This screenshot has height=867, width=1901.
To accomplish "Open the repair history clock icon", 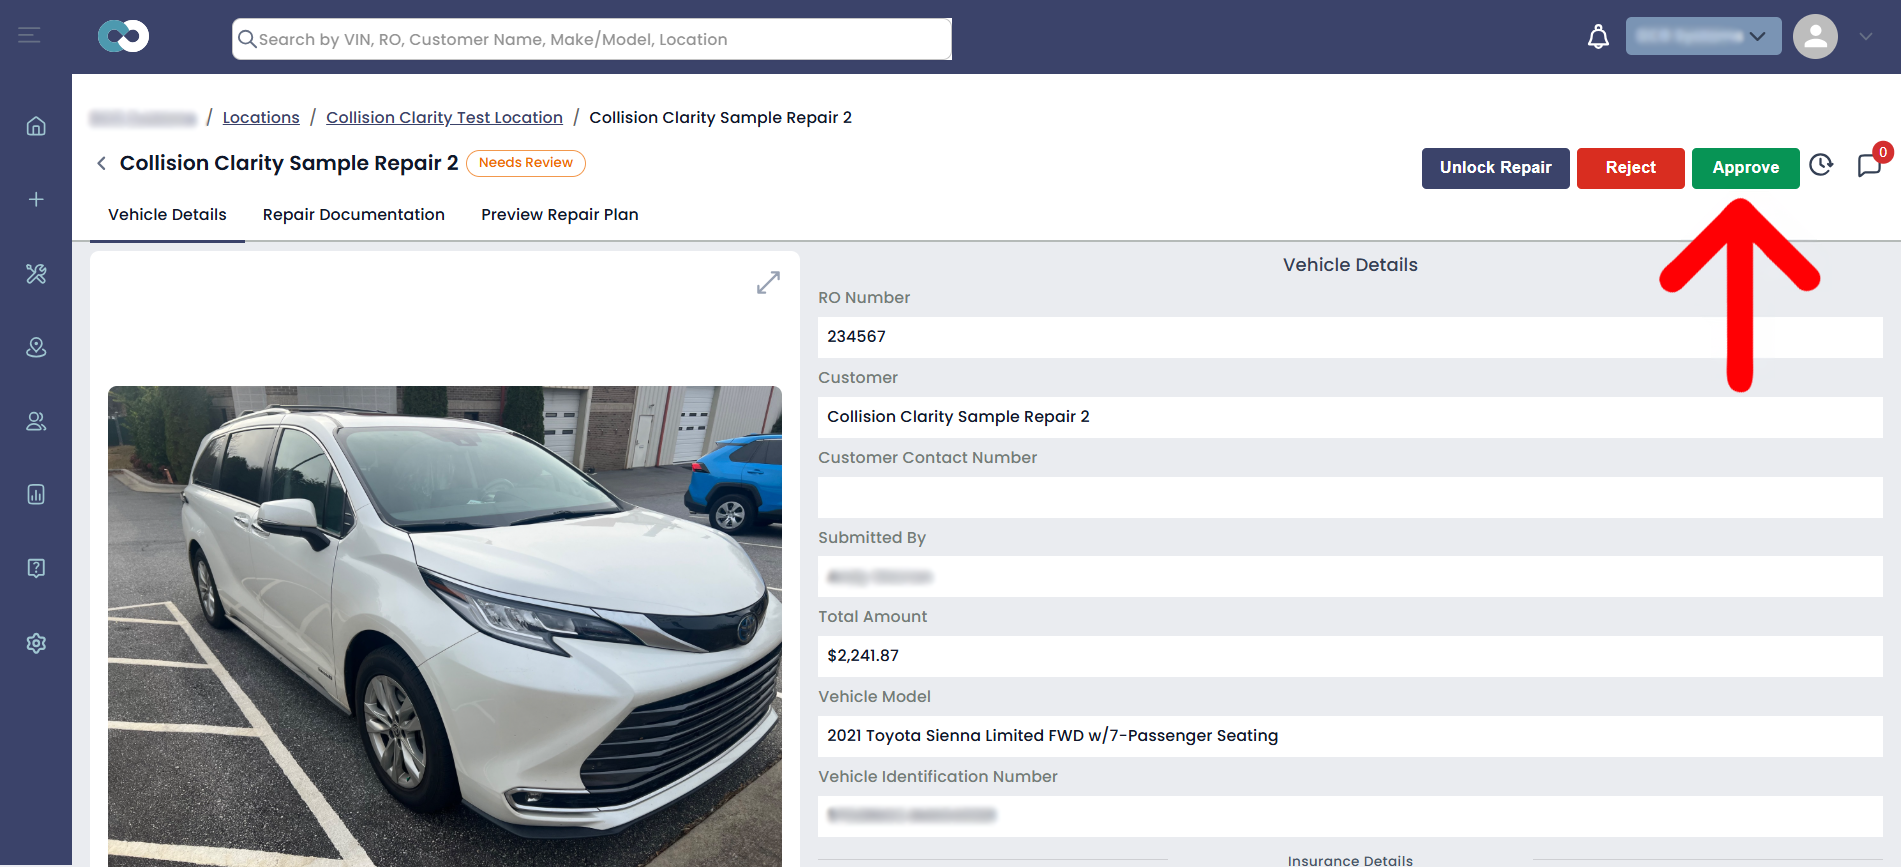I will click(1821, 165).
